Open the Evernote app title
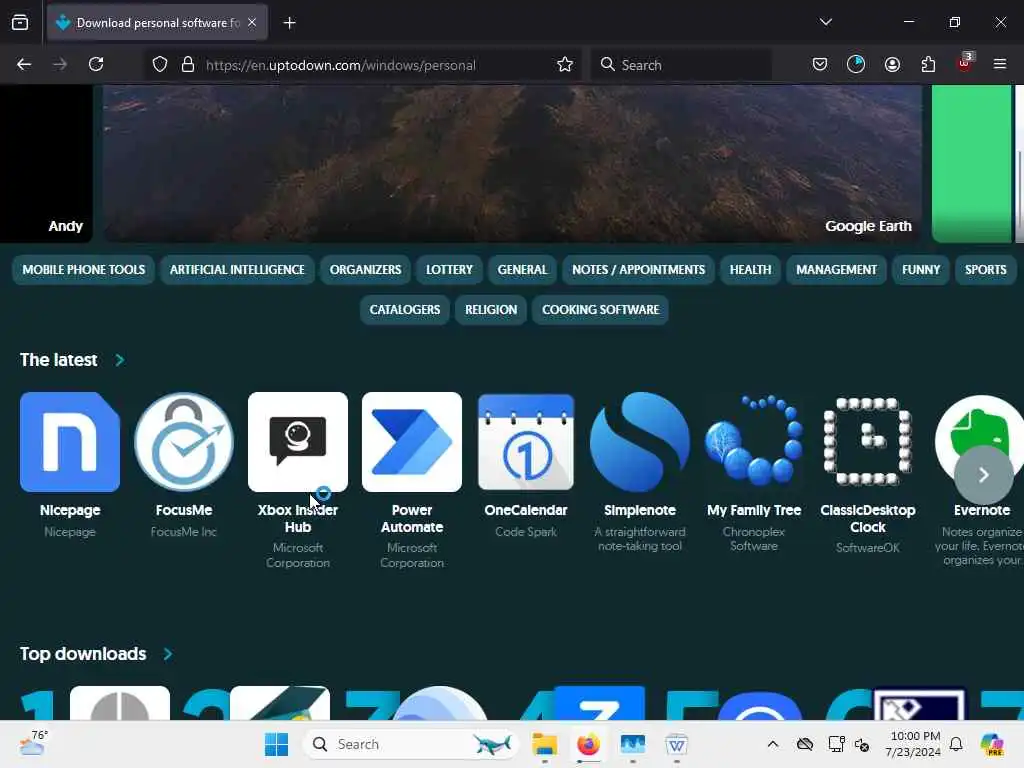The image size is (1024, 768). tap(982, 510)
